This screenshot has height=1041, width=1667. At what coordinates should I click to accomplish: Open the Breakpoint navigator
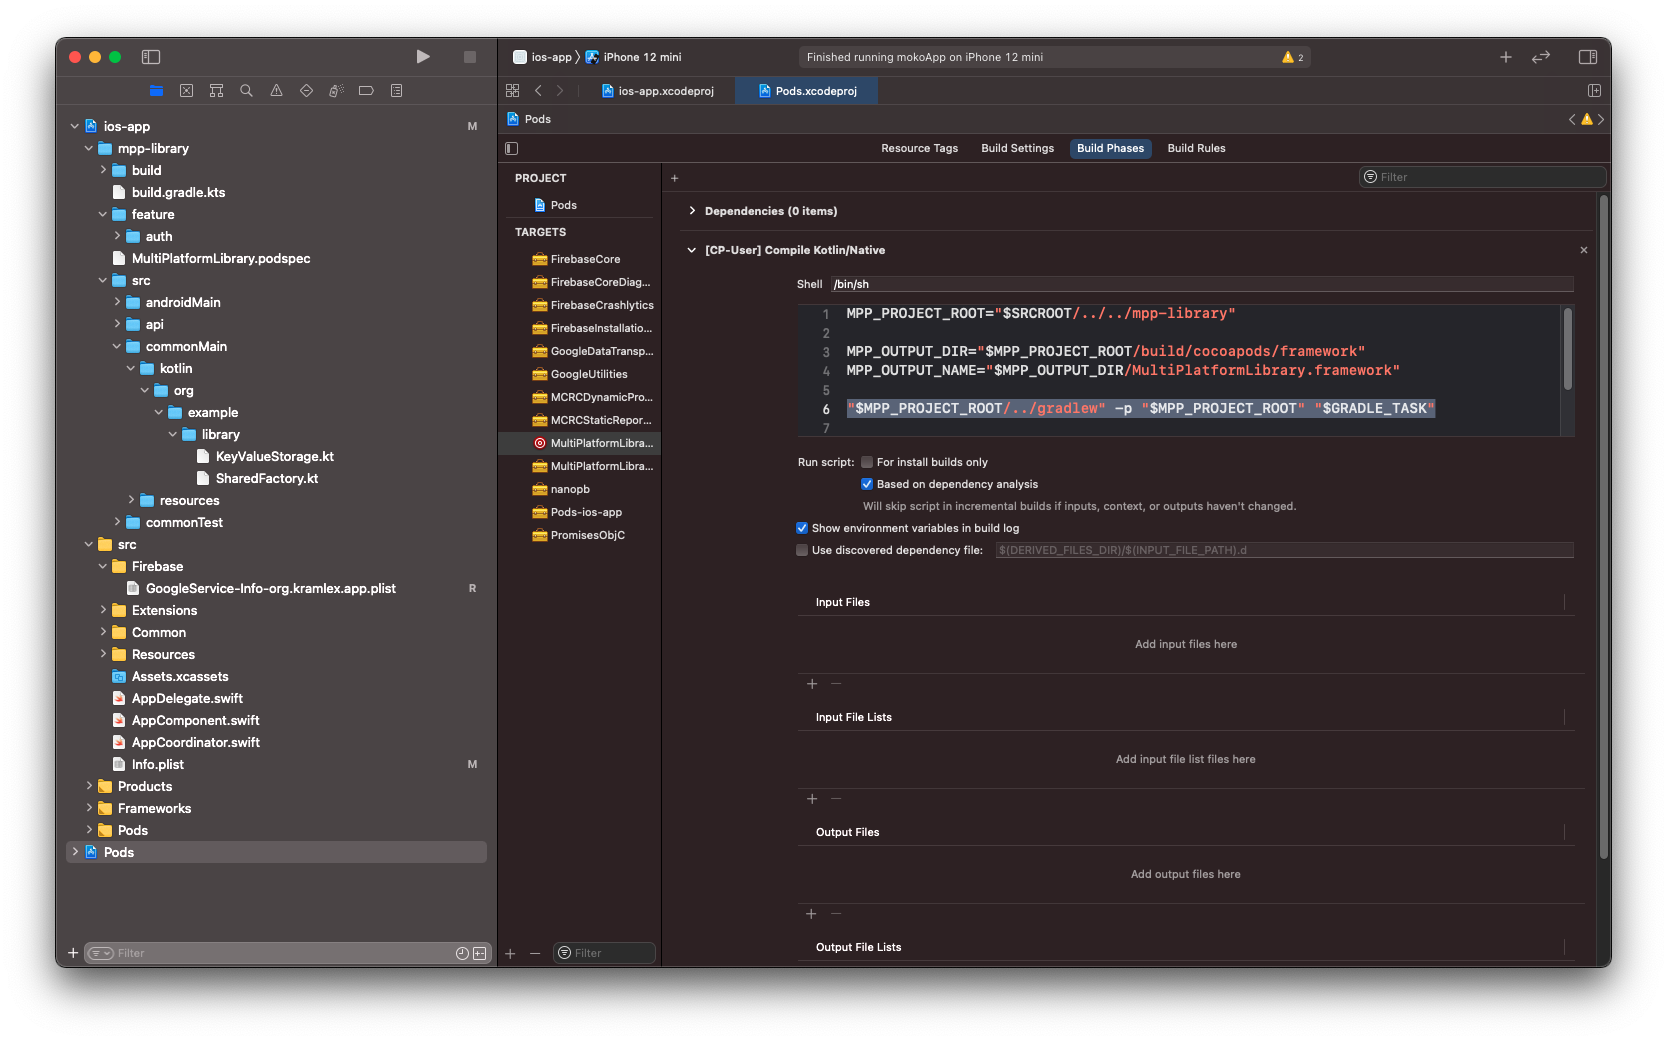pyautogui.click(x=366, y=91)
